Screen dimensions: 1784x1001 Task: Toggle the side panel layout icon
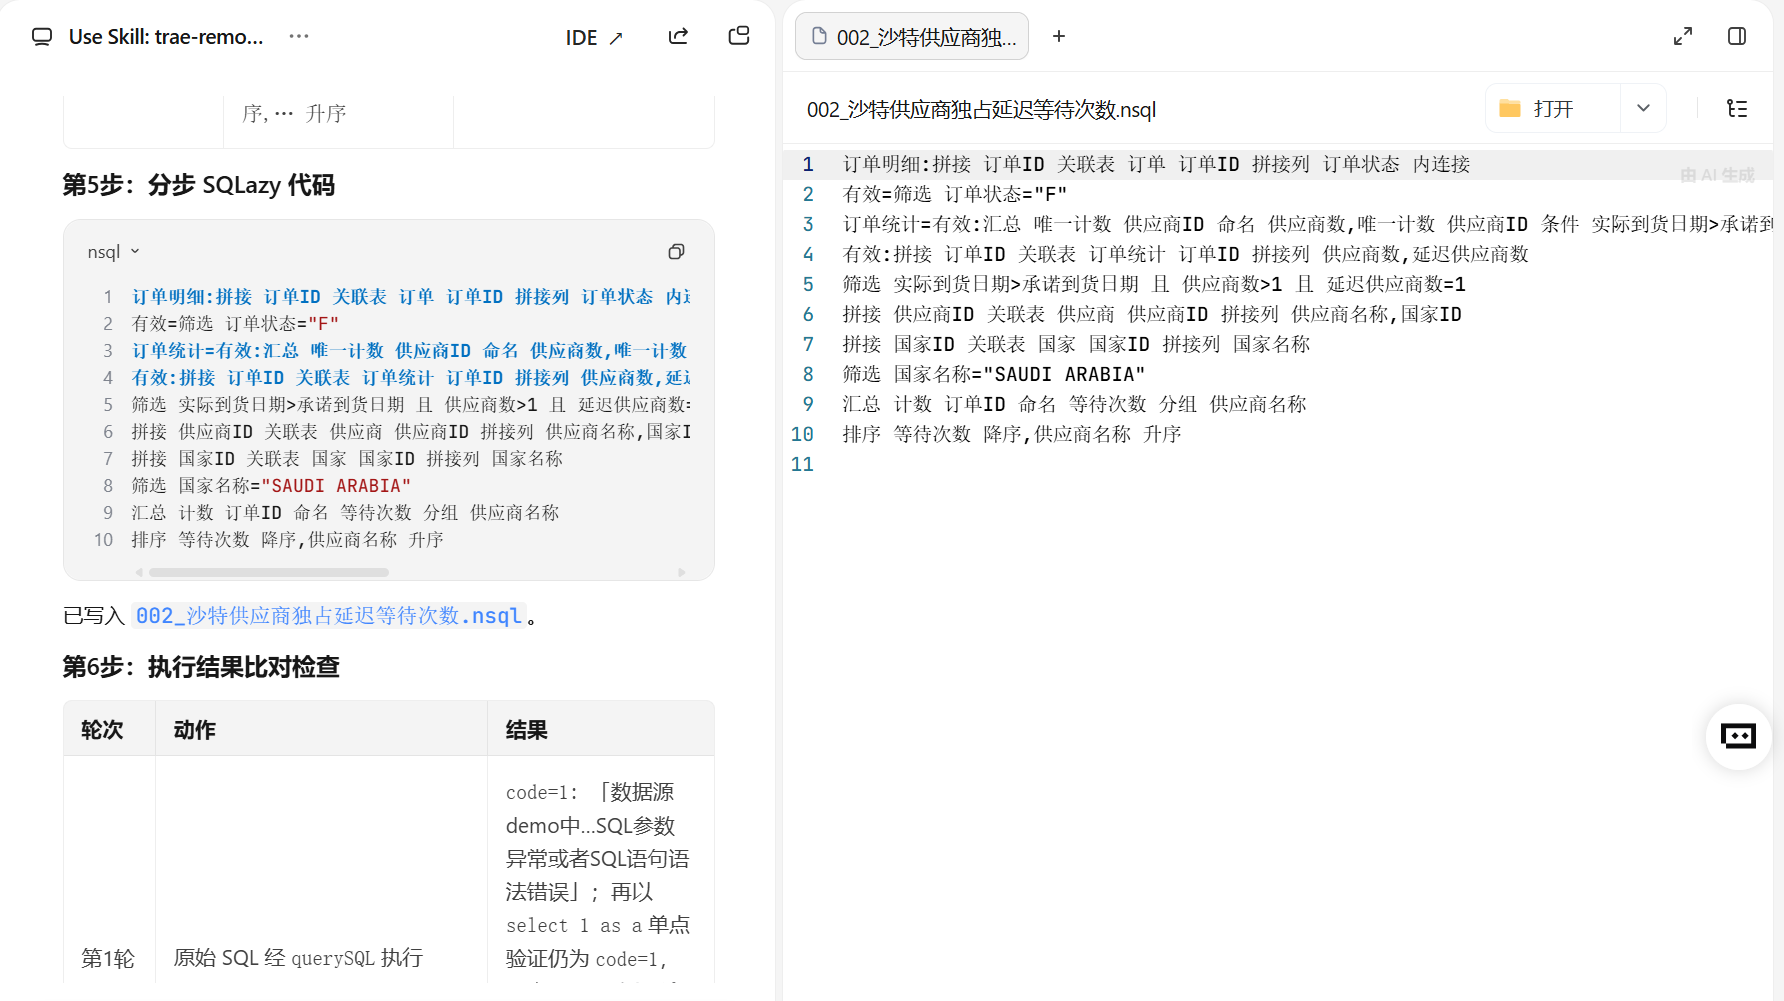[x=1737, y=36]
